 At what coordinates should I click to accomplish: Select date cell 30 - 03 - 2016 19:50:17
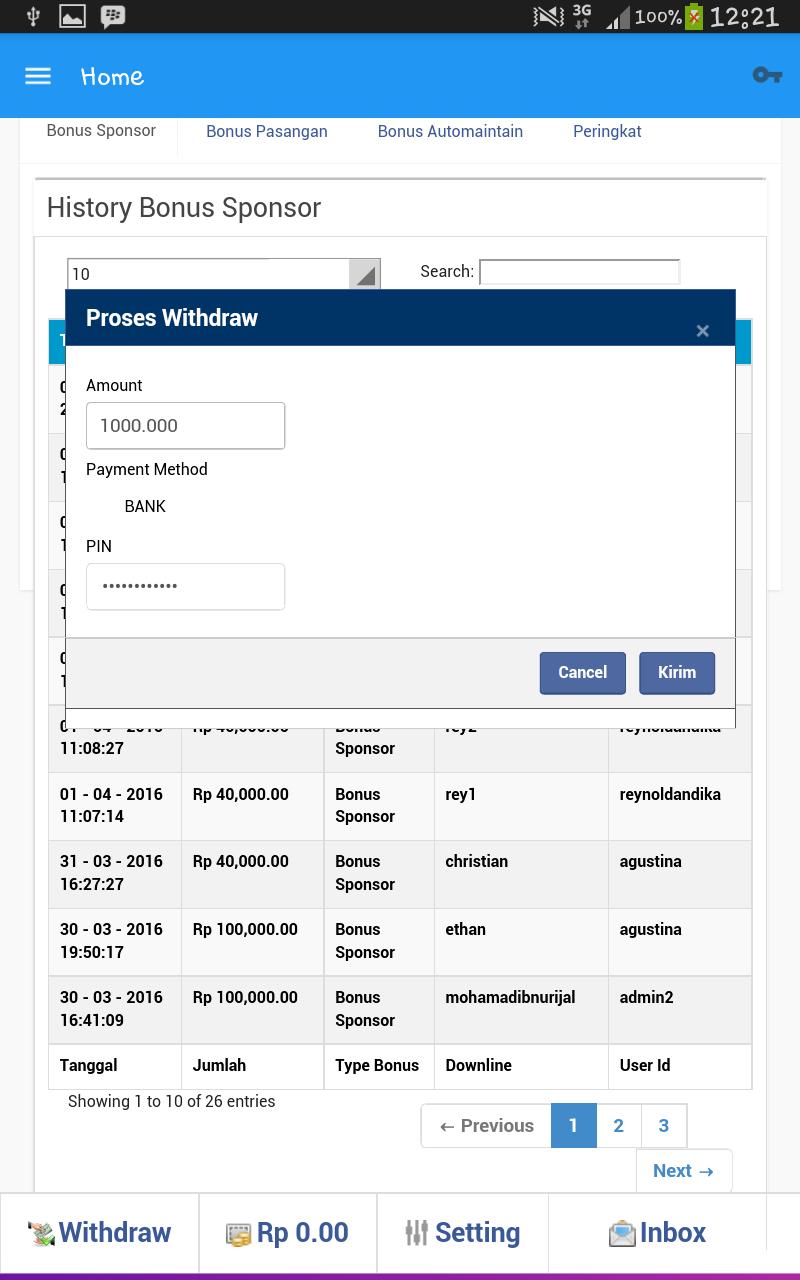(114, 942)
